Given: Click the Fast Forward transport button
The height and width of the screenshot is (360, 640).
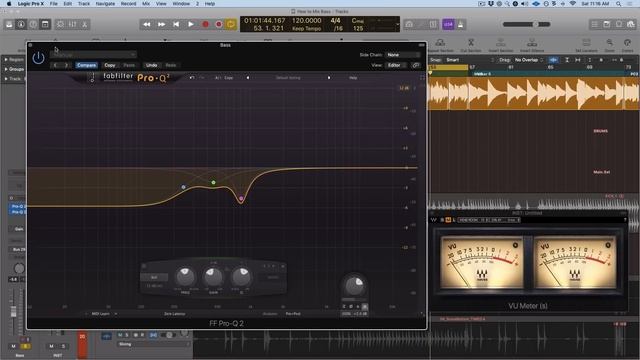Looking at the screenshot, I should [162, 24].
